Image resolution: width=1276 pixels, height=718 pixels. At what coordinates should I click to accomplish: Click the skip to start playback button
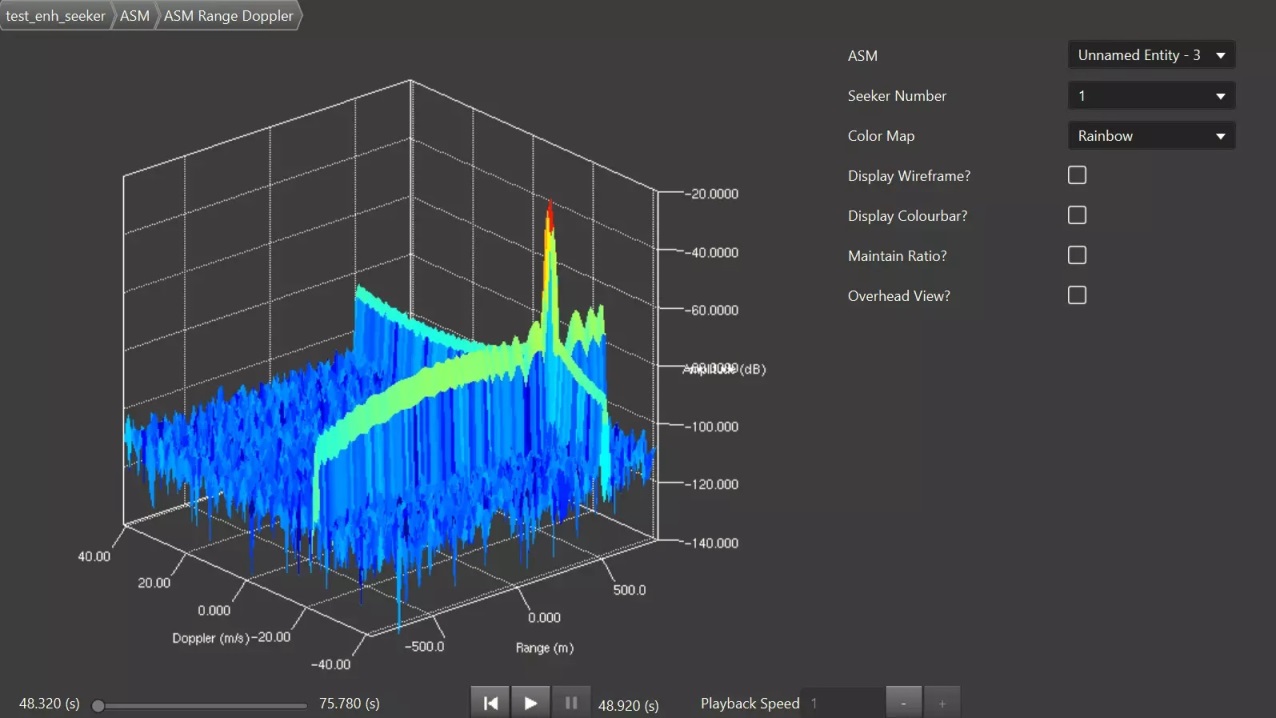point(490,703)
